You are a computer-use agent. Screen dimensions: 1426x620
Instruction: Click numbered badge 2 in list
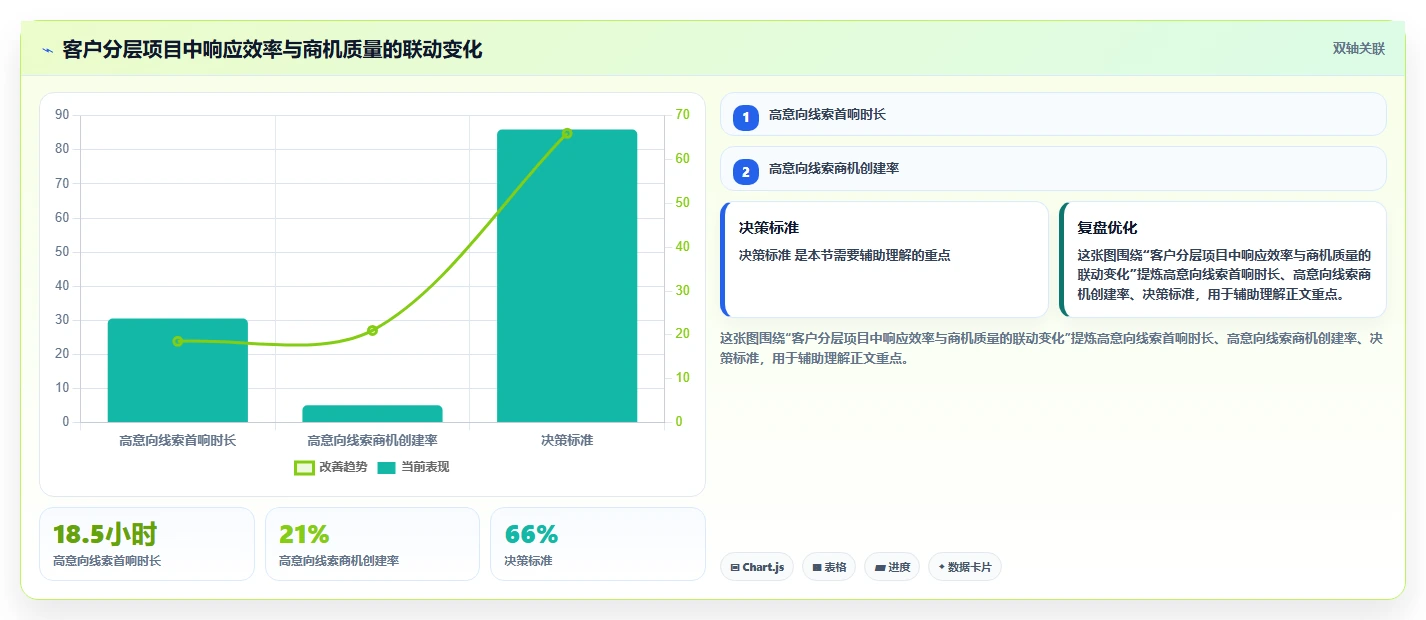(x=745, y=170)
